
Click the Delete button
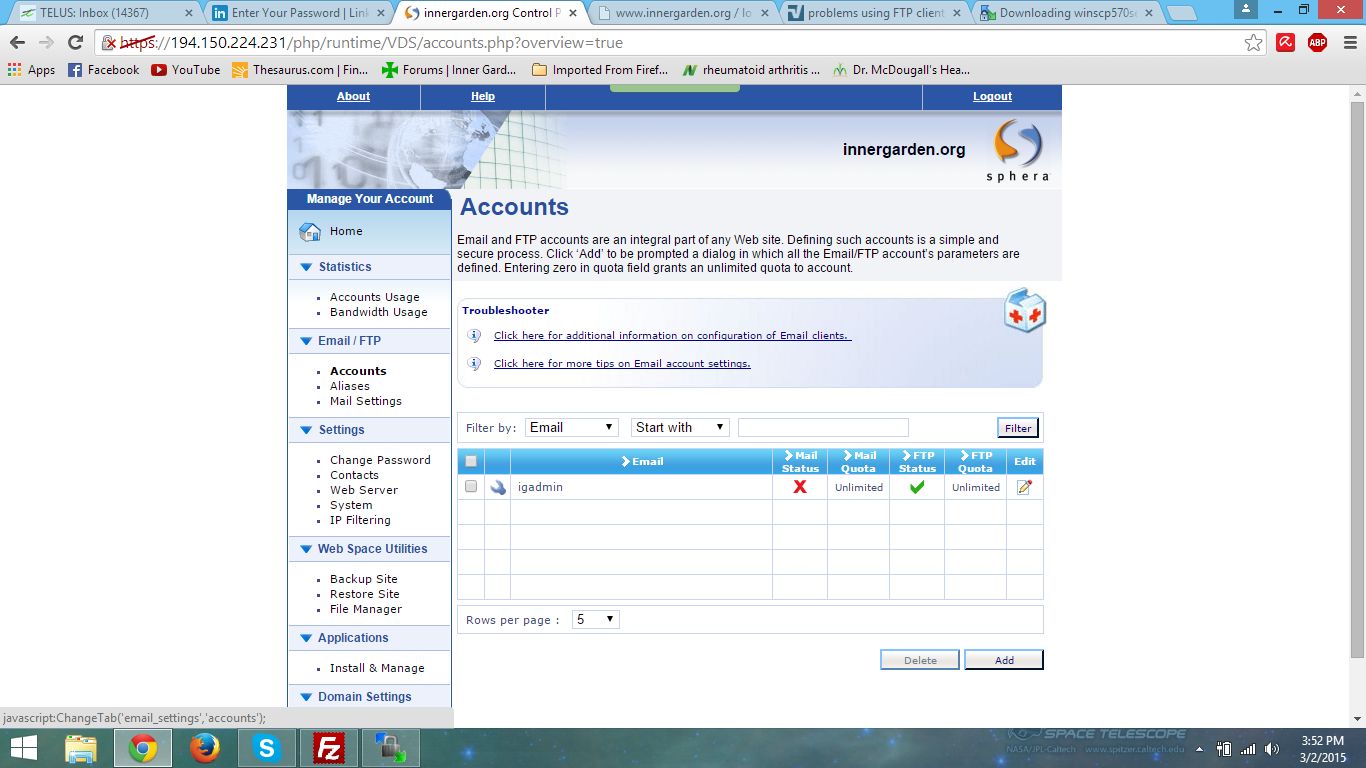pyautogui.click(x=920, y=660)
